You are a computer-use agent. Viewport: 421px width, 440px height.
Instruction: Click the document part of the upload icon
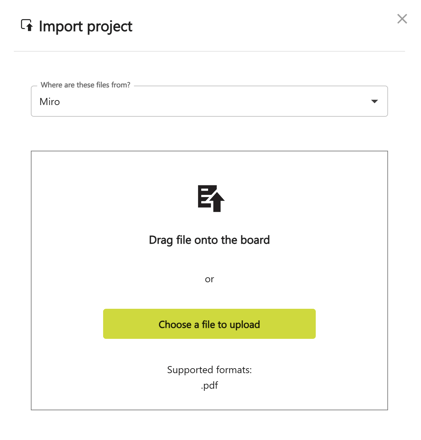point(206,196)
